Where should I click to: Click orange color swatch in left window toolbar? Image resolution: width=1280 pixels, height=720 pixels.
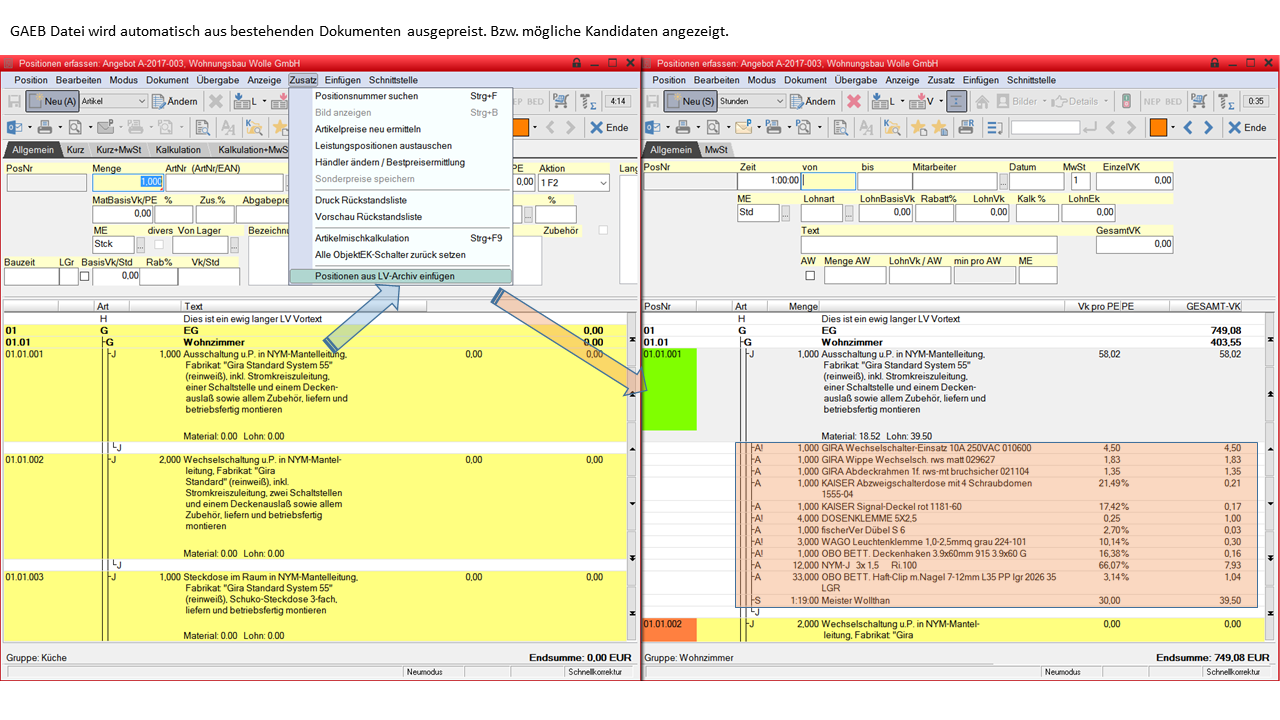click(521, 127)
